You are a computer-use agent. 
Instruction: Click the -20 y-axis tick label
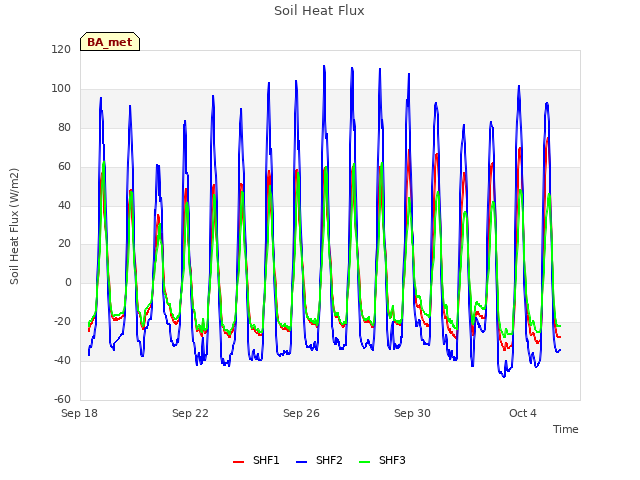pos(62,321)
